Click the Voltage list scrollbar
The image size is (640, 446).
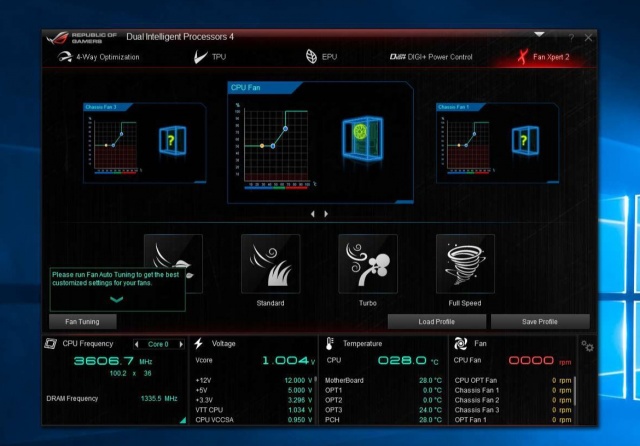coord(316,380)
